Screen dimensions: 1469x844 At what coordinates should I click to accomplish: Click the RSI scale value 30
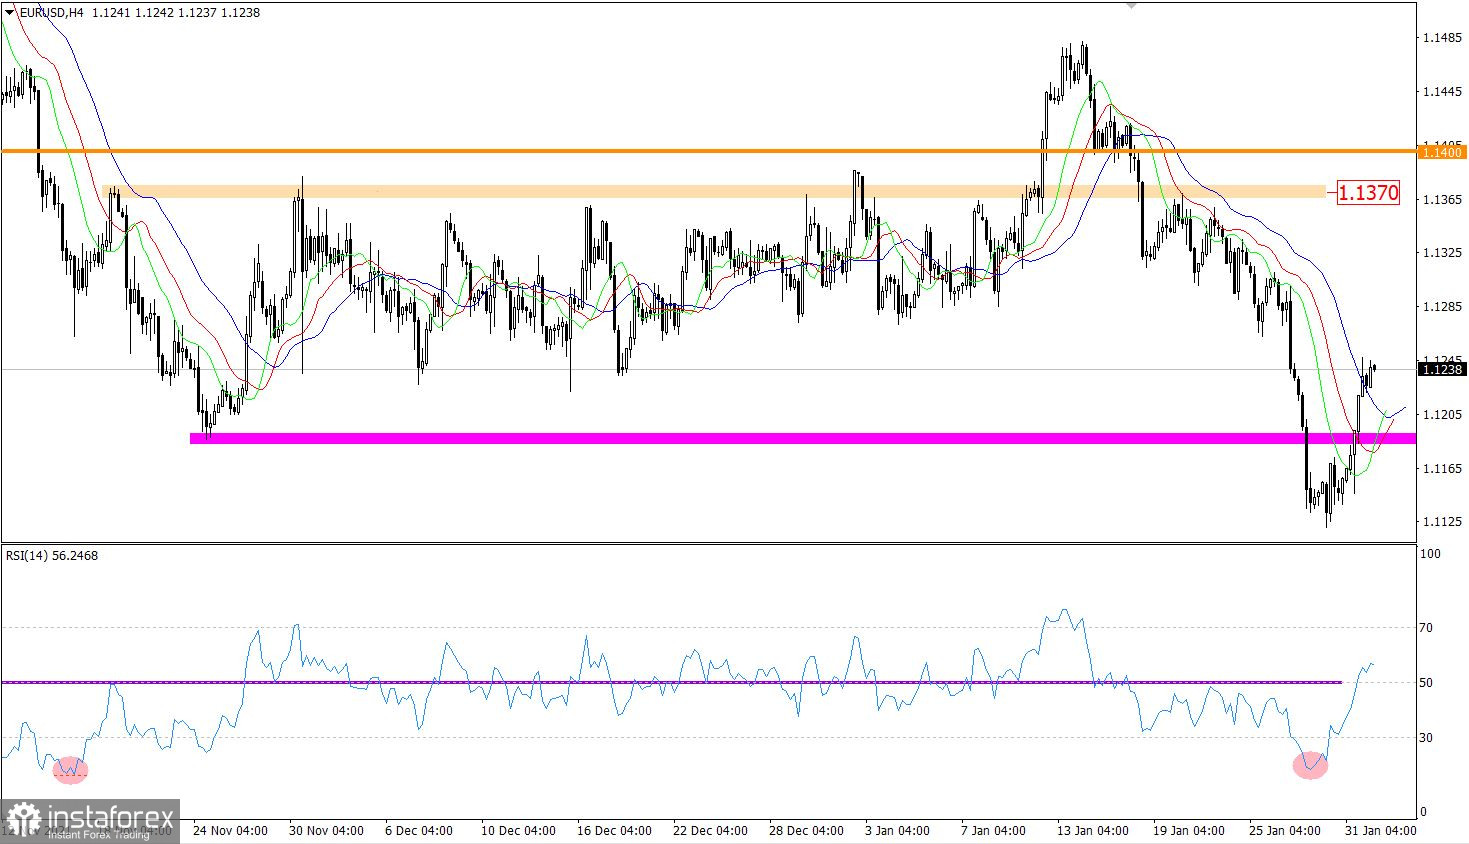point(1427,738)
